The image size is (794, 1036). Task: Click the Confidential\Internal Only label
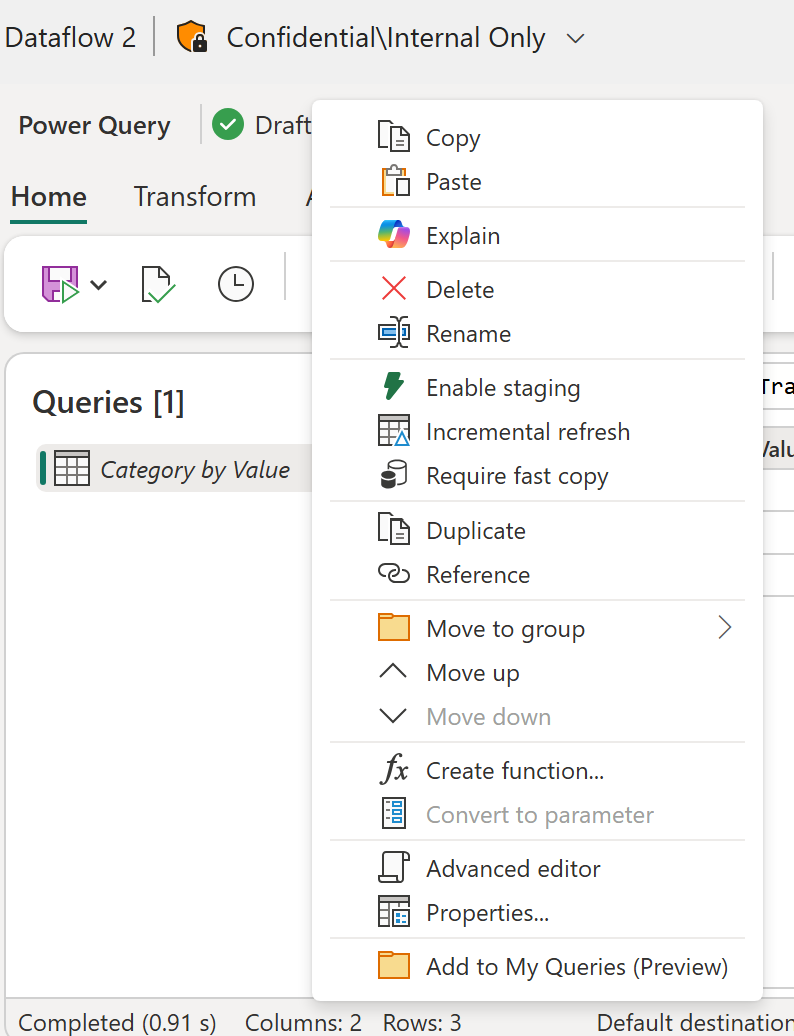click(386, 37)
